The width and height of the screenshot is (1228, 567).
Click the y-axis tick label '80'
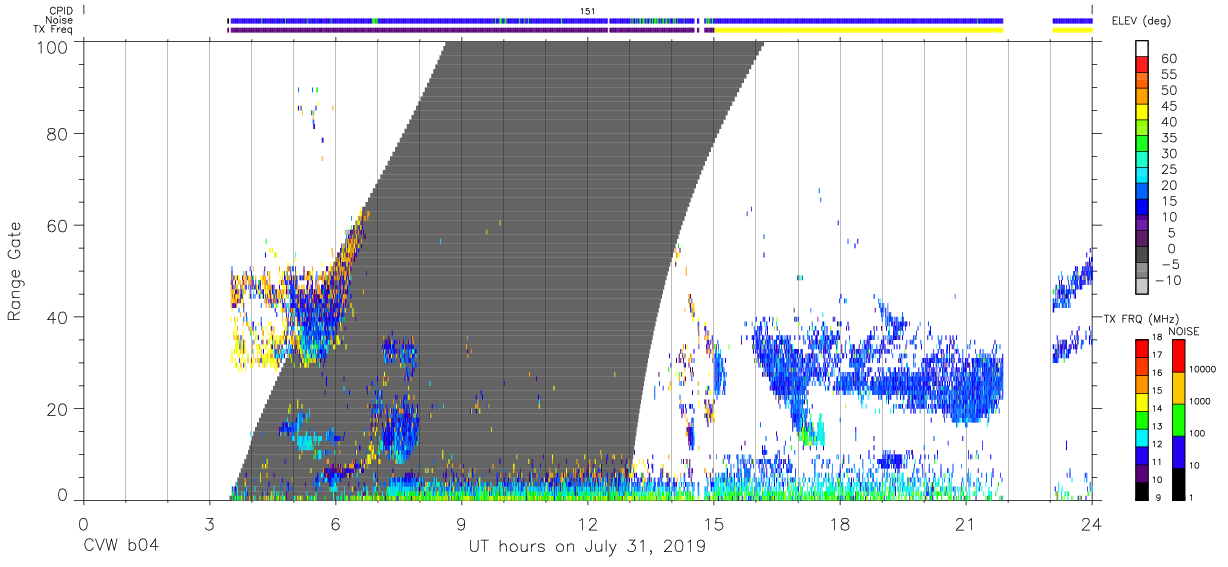coord(58,134)
